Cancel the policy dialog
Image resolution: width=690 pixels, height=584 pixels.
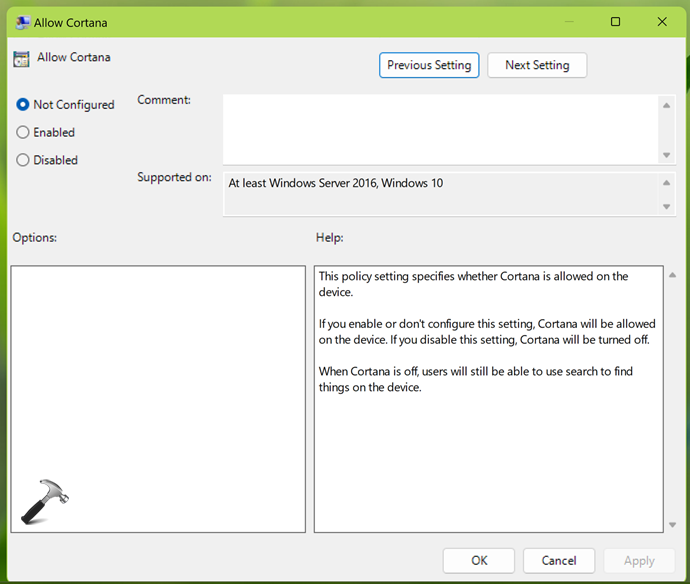559,561
